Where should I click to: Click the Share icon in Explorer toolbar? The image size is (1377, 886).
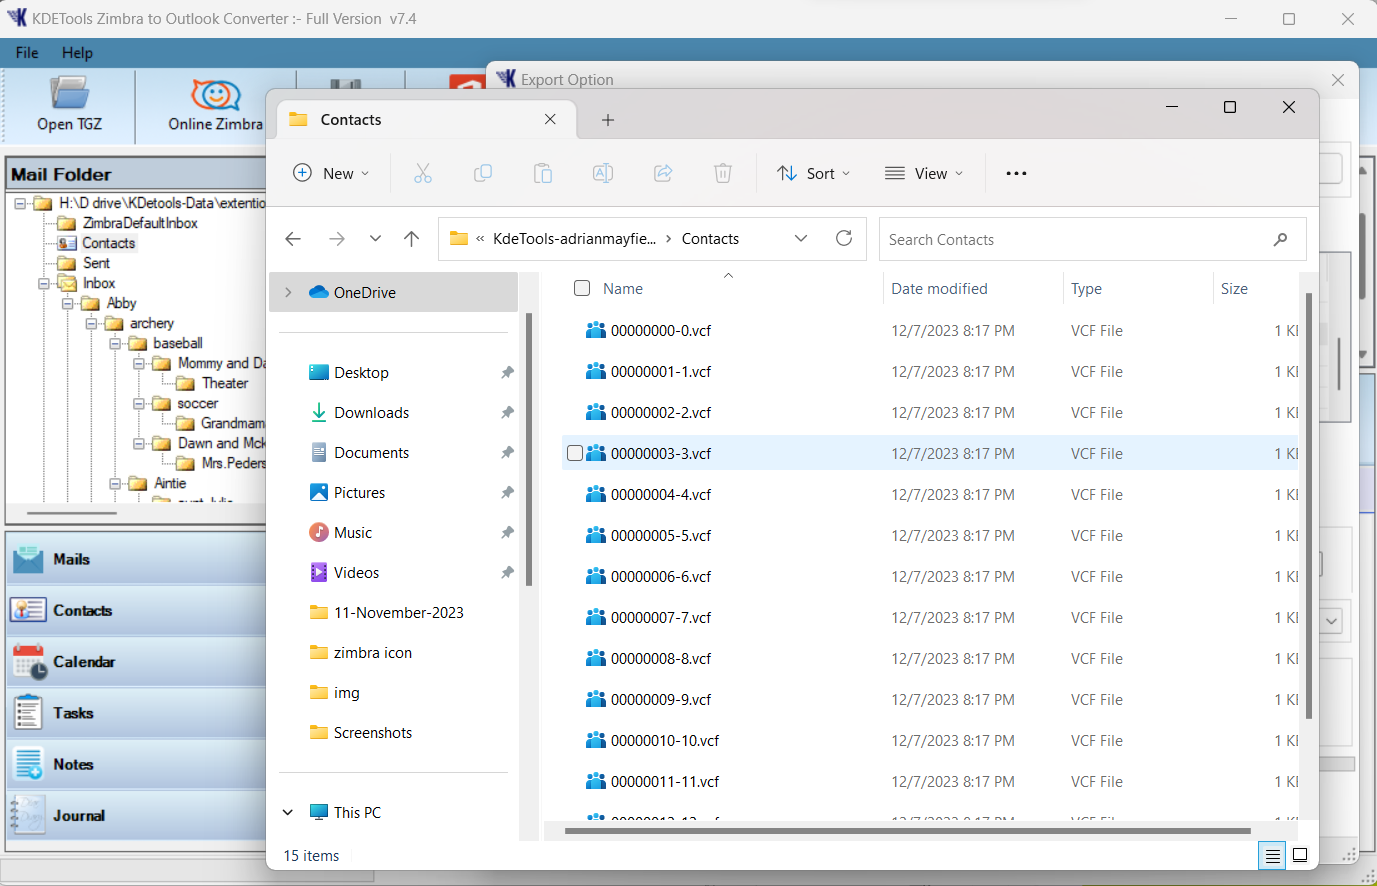[663, 173]
